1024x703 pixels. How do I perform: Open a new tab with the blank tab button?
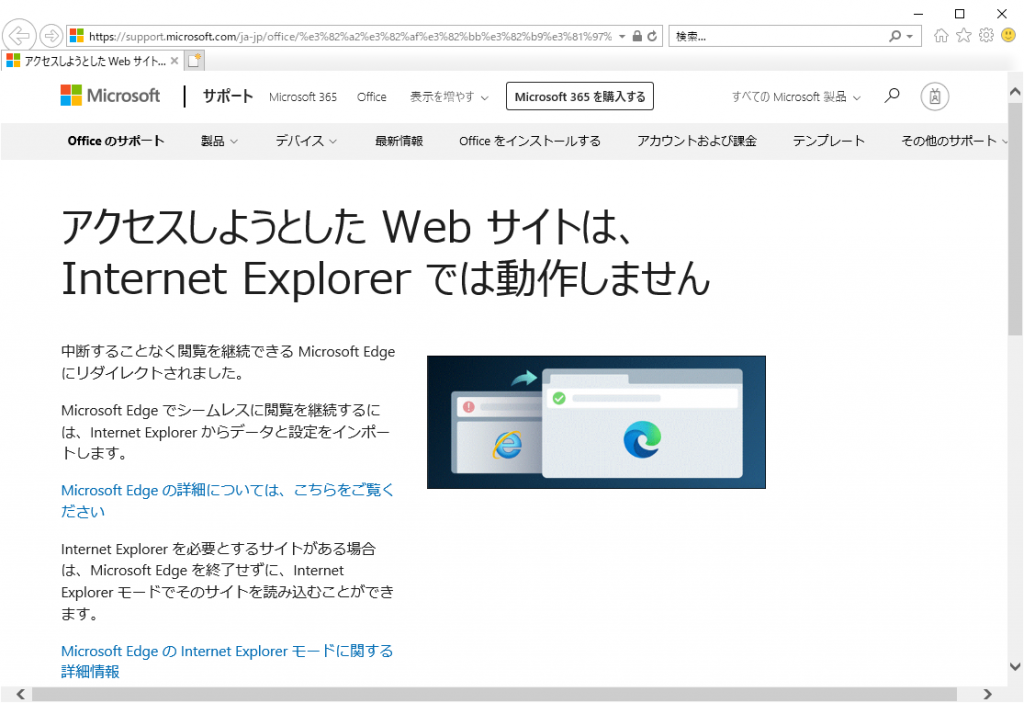click(x=194, y=61)
